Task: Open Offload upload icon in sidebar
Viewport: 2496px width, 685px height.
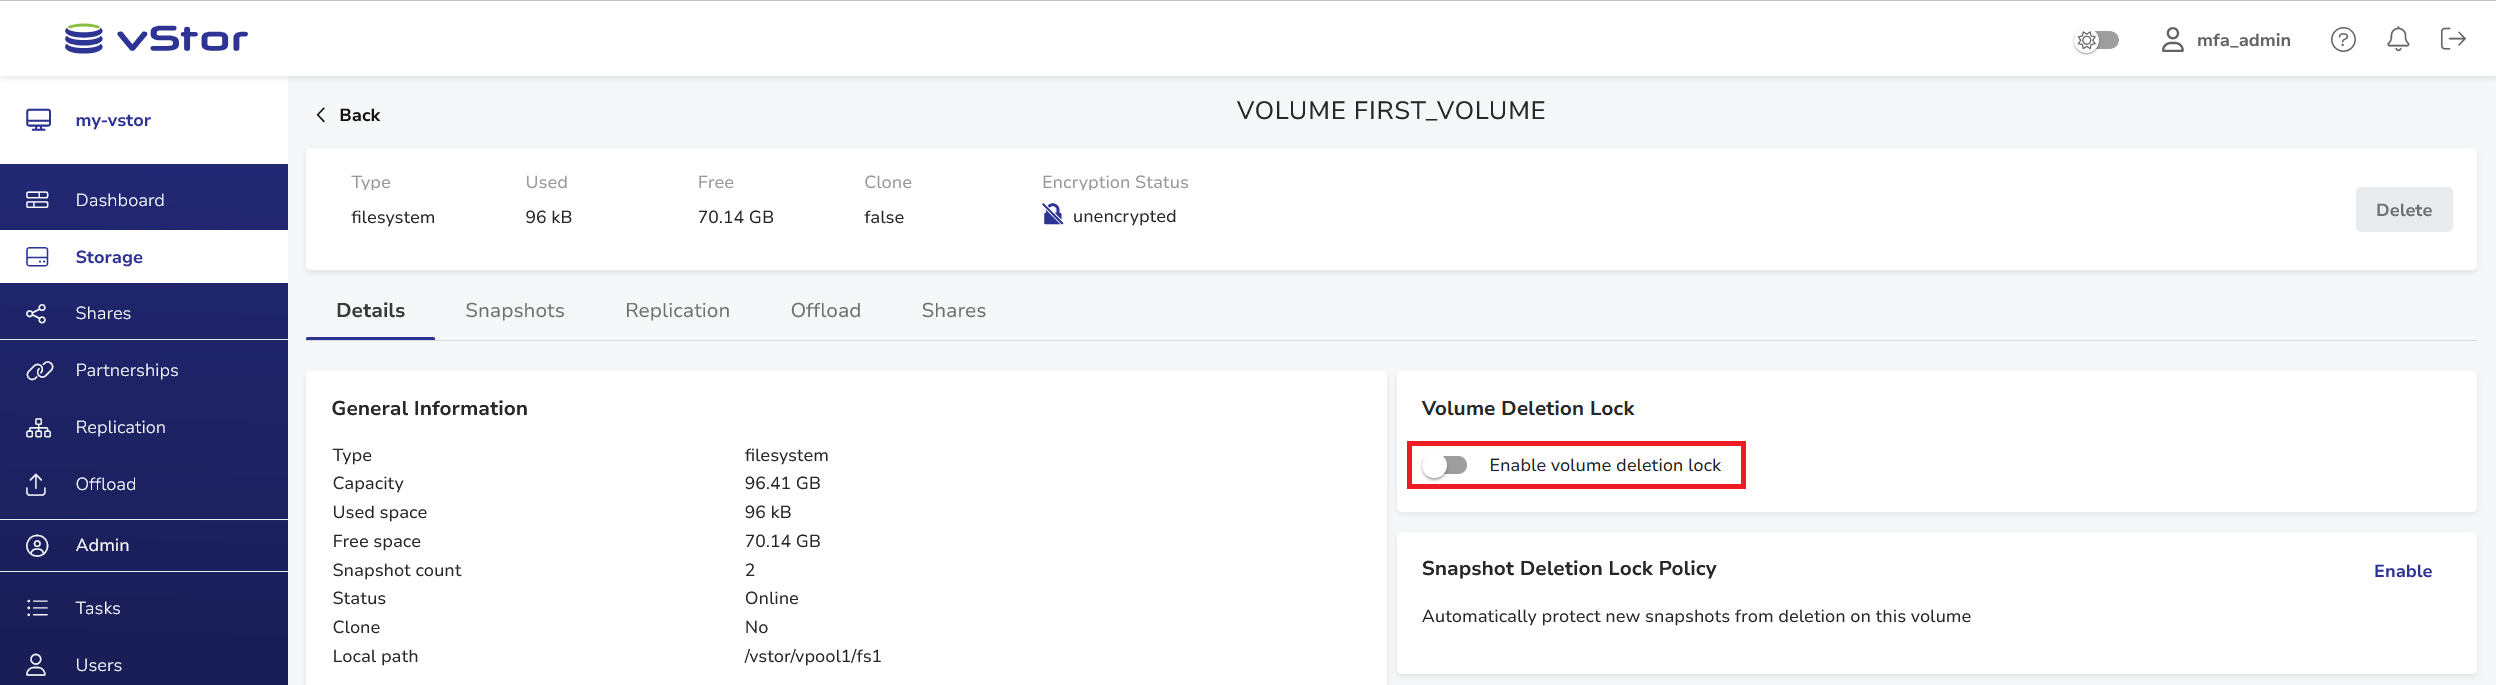Action: tap(37, 484)
